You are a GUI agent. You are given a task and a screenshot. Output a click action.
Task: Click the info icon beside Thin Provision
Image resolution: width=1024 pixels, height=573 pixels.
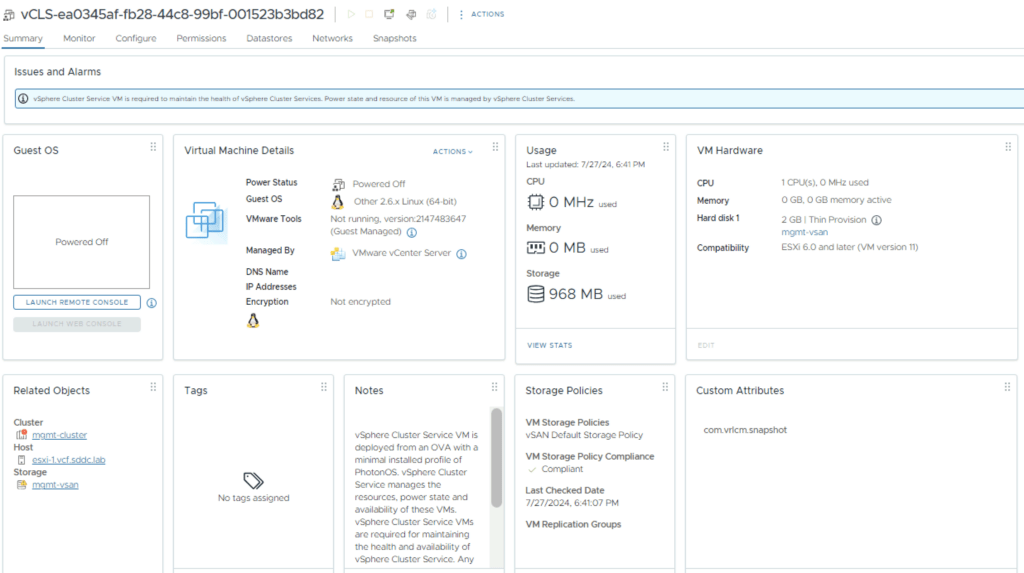876,220
